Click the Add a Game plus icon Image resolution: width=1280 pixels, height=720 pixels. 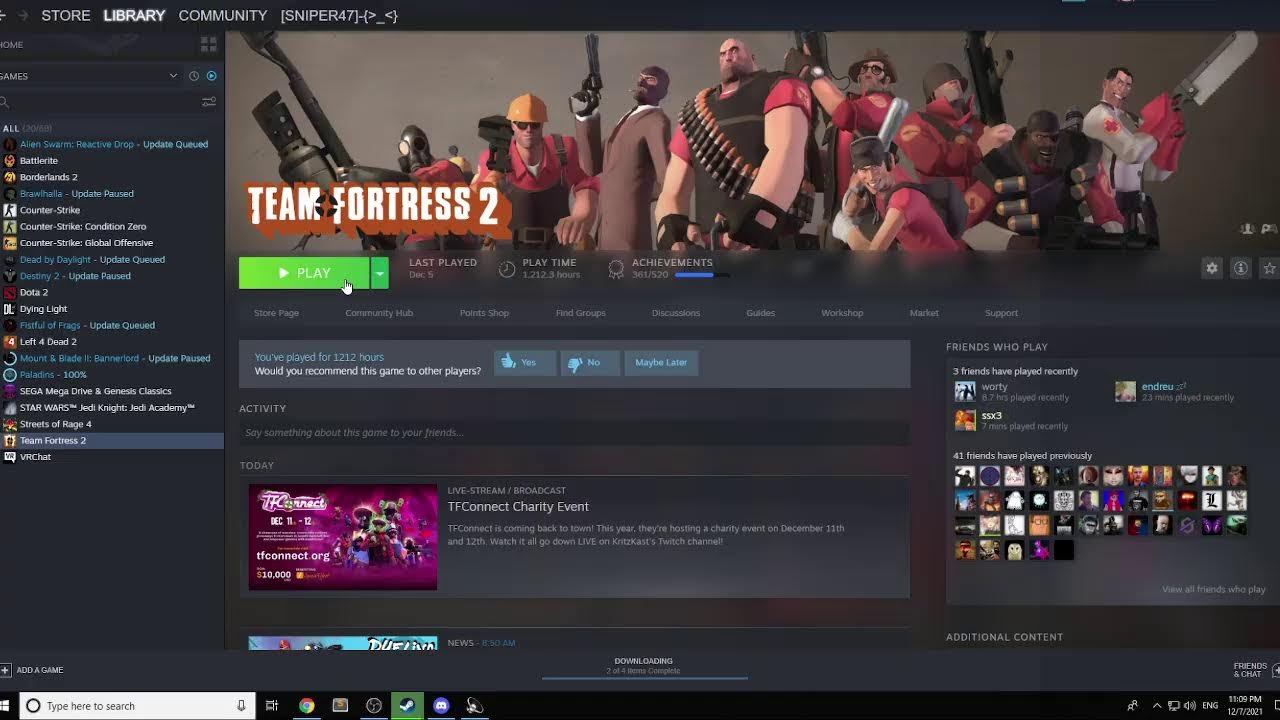pos(6,670)
